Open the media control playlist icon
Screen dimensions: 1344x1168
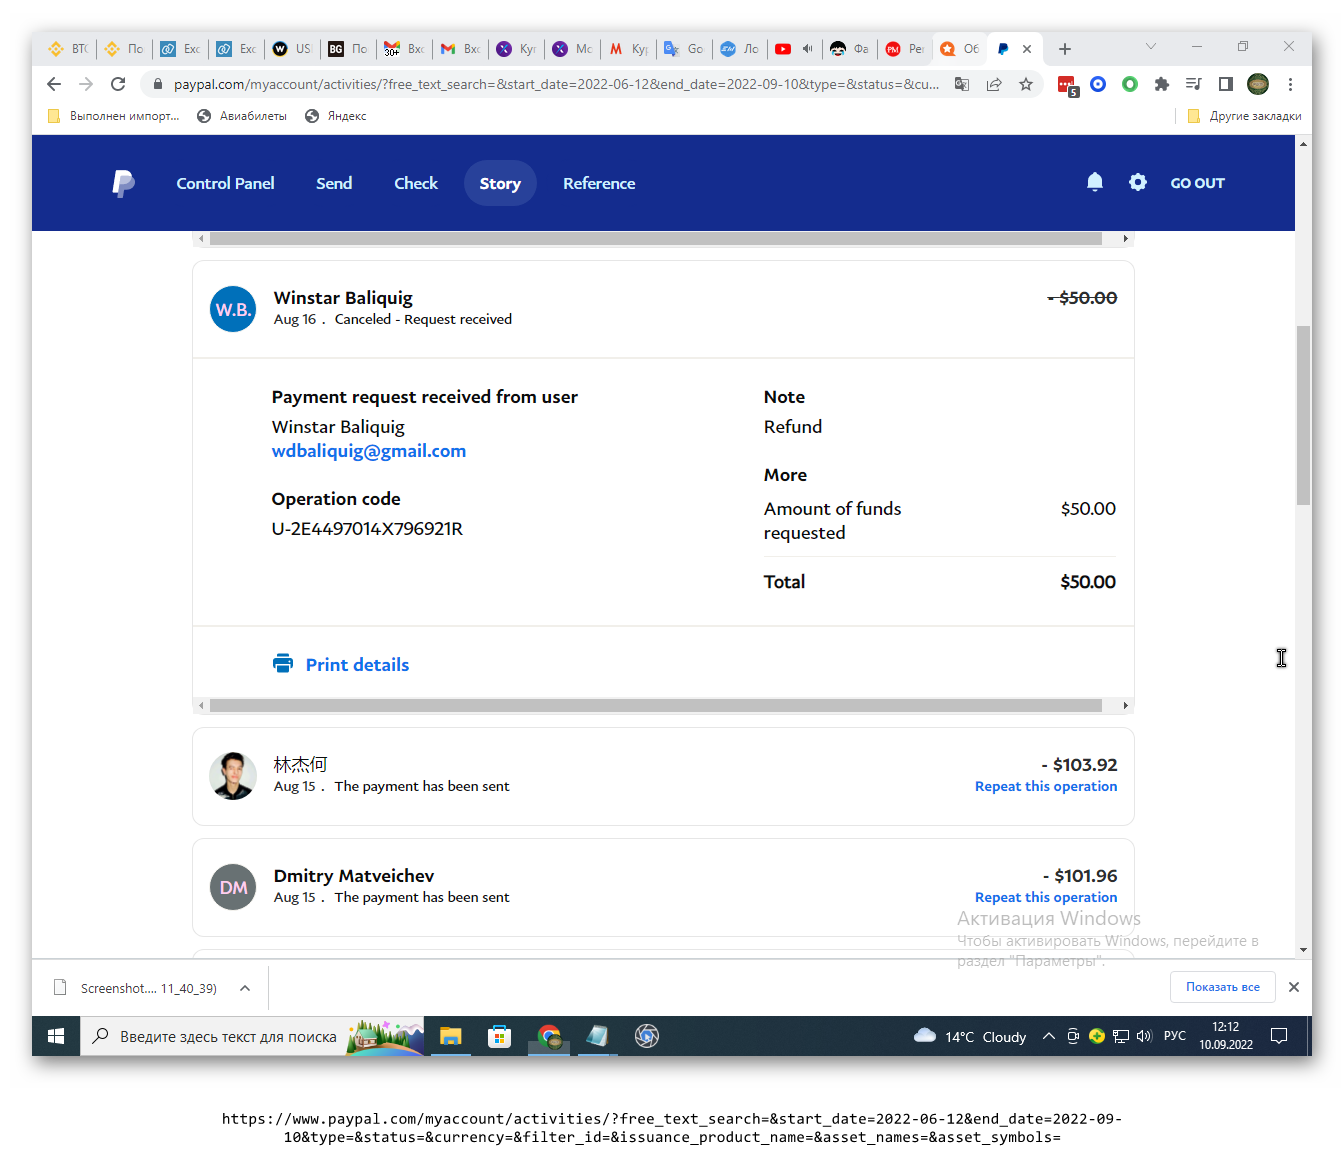(1193, 84)
